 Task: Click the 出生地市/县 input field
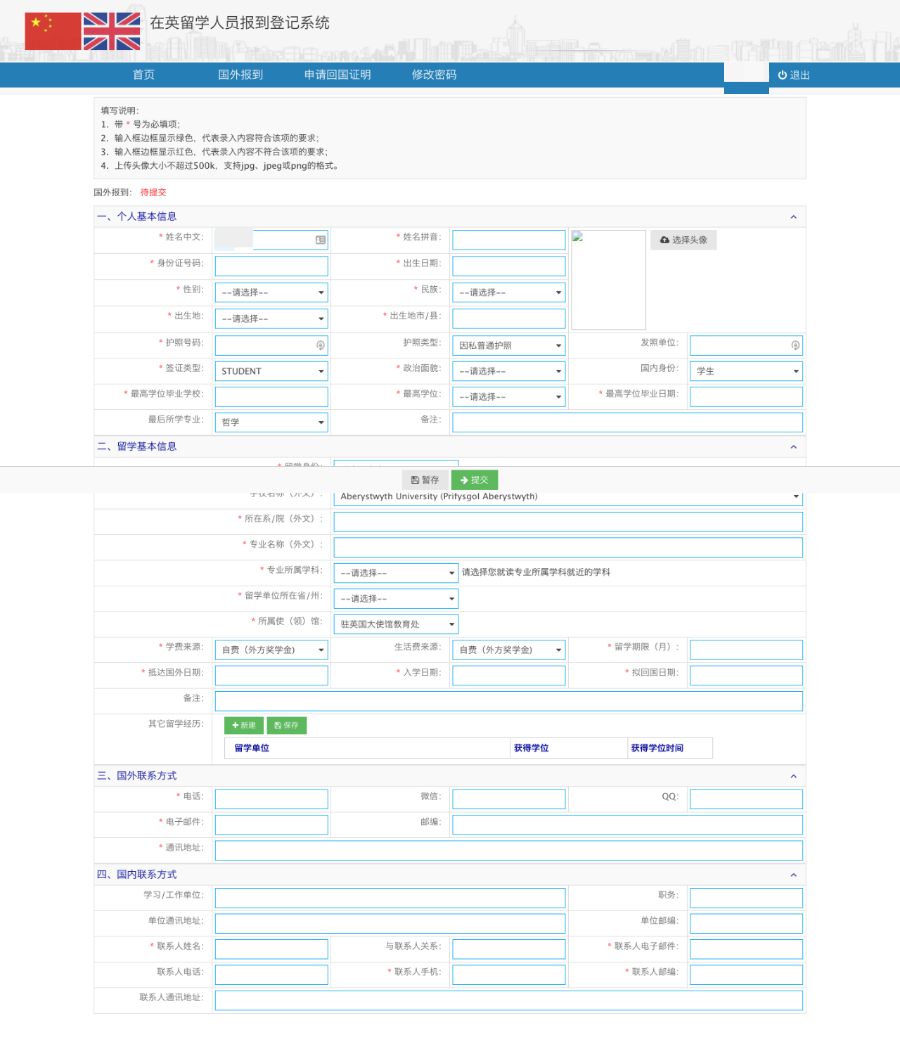click(509, 319)
